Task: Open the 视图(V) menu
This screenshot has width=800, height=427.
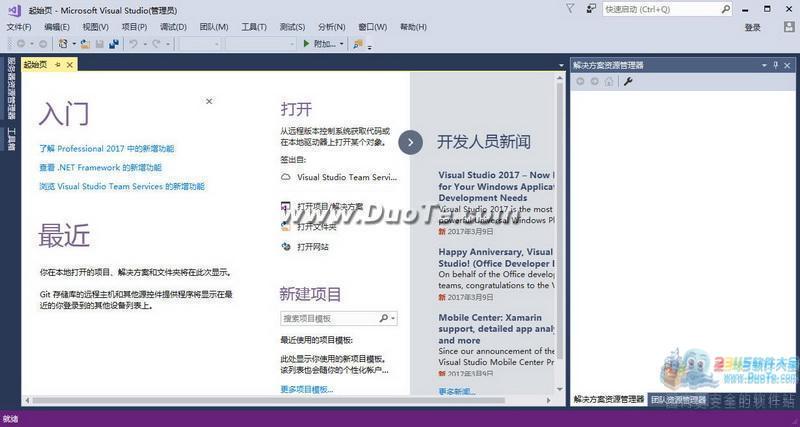Action: (x=96, y=27)
